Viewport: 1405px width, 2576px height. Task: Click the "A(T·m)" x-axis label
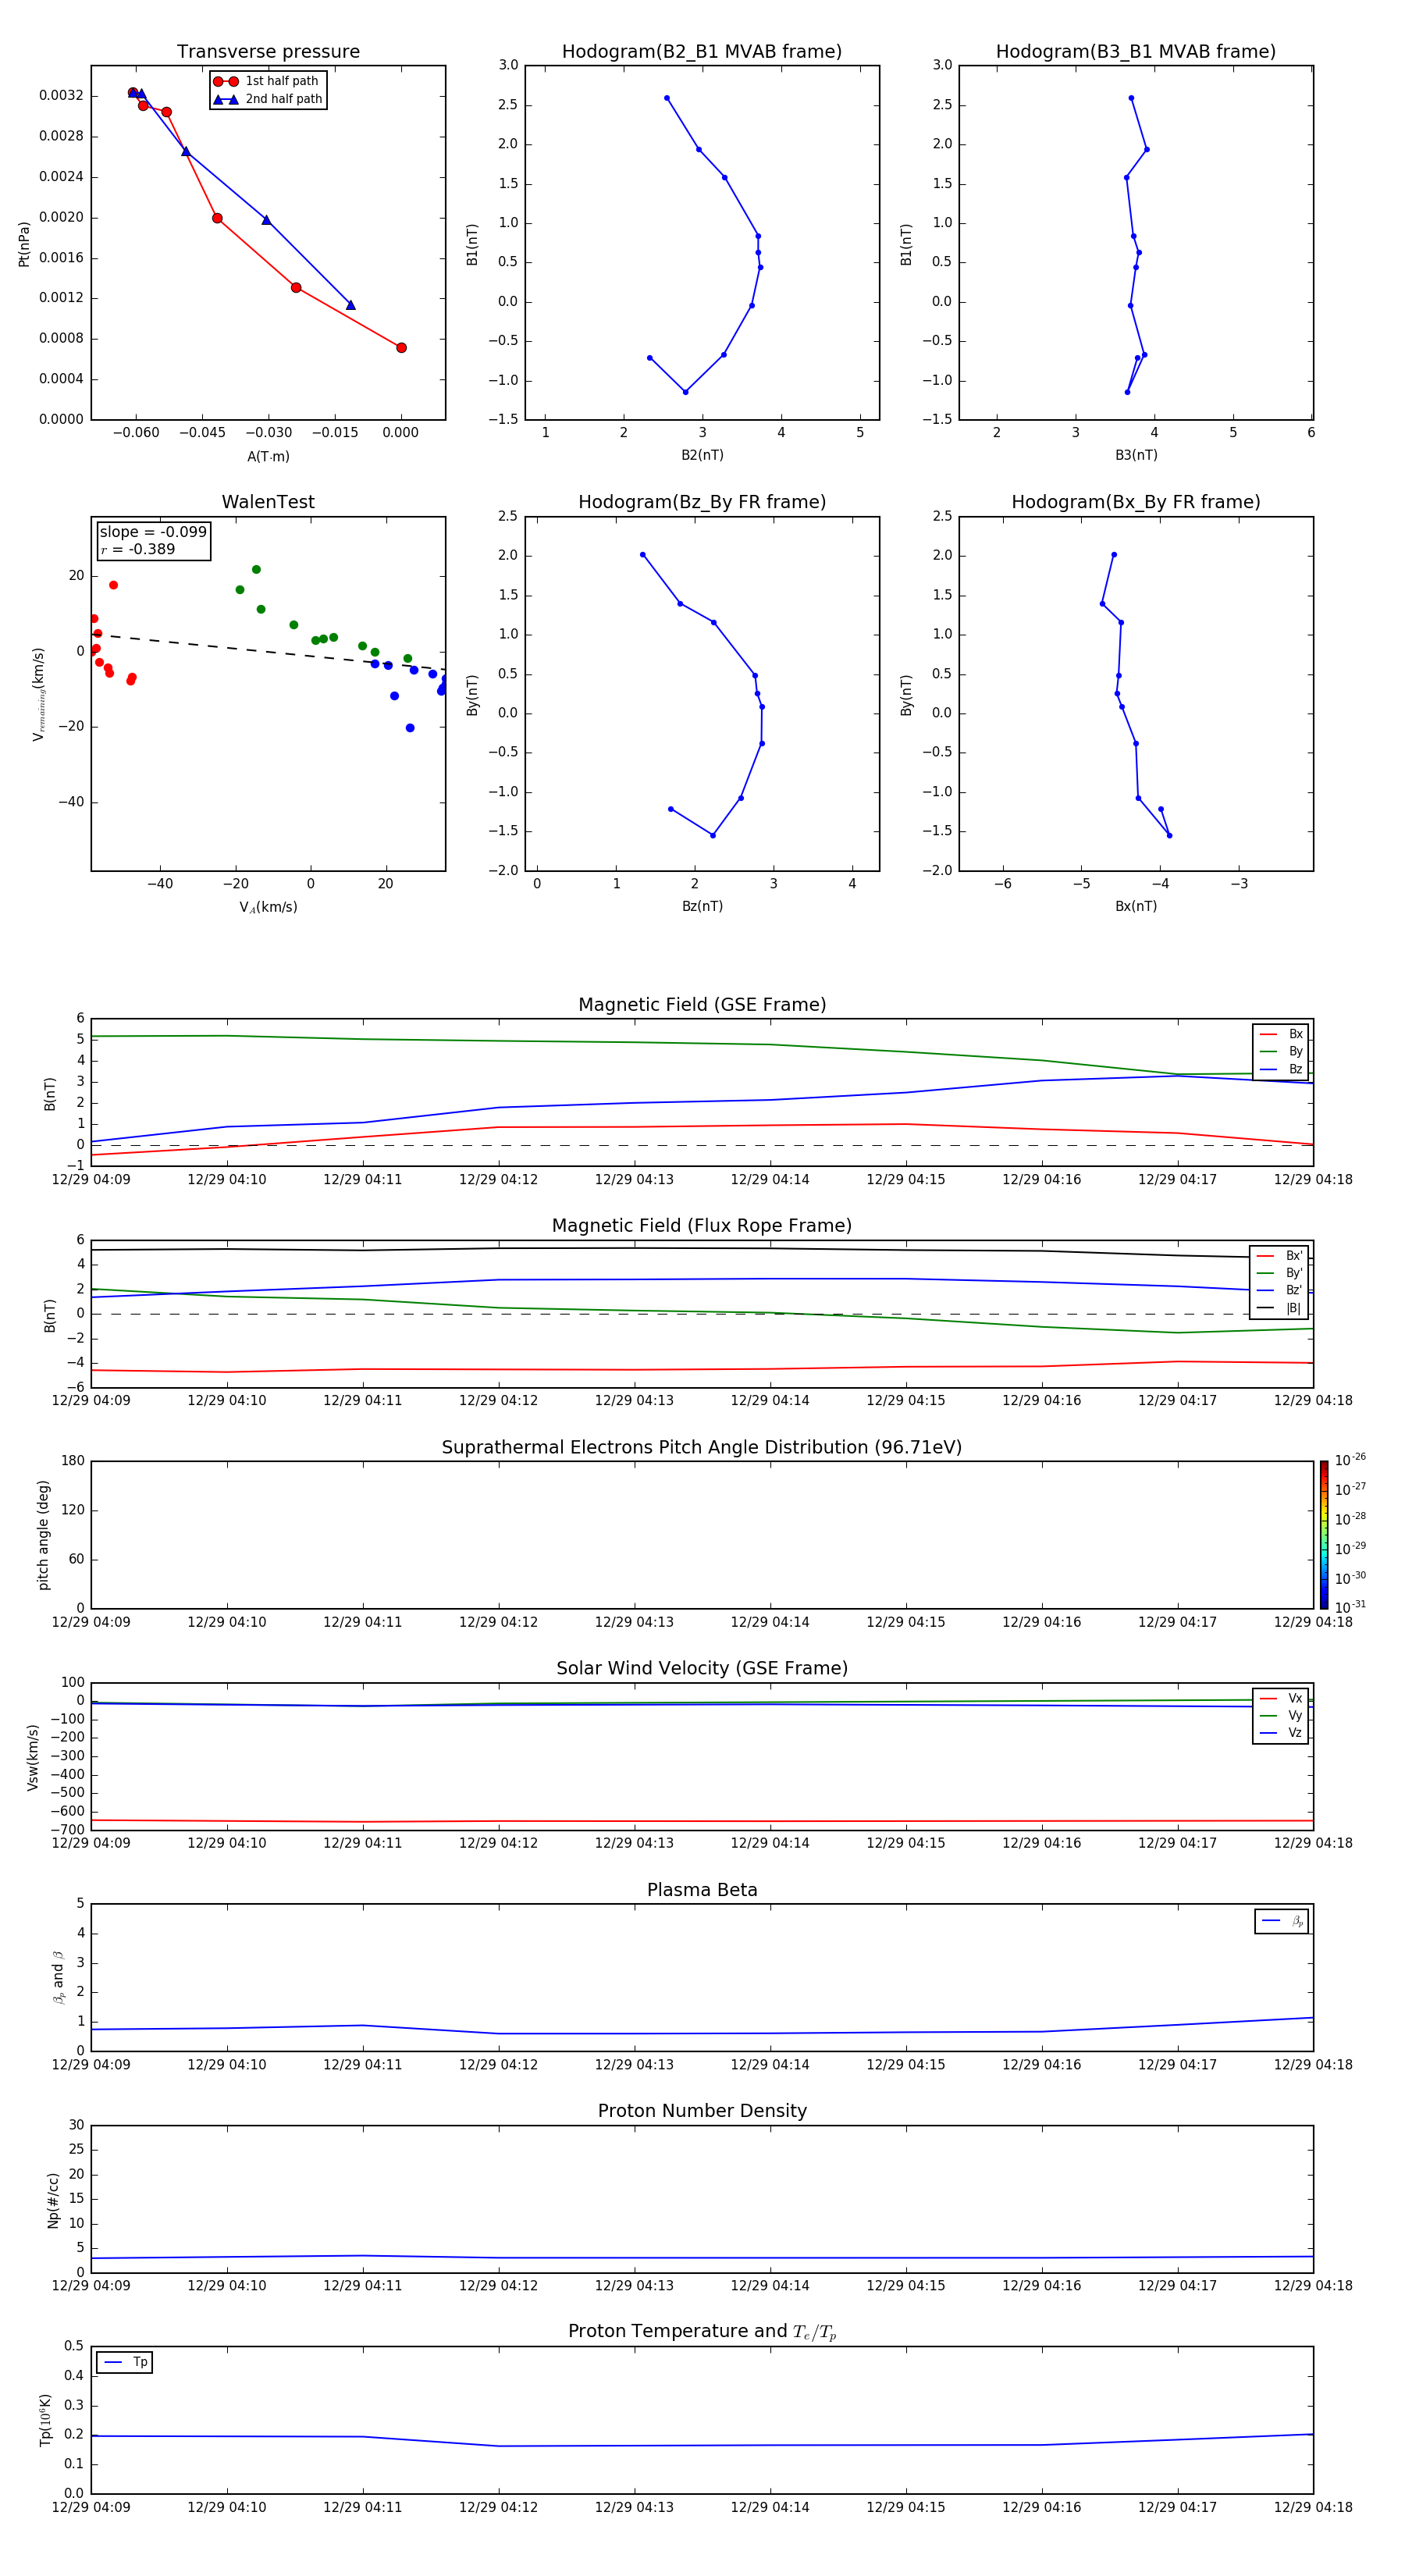[x=268, y=456]
